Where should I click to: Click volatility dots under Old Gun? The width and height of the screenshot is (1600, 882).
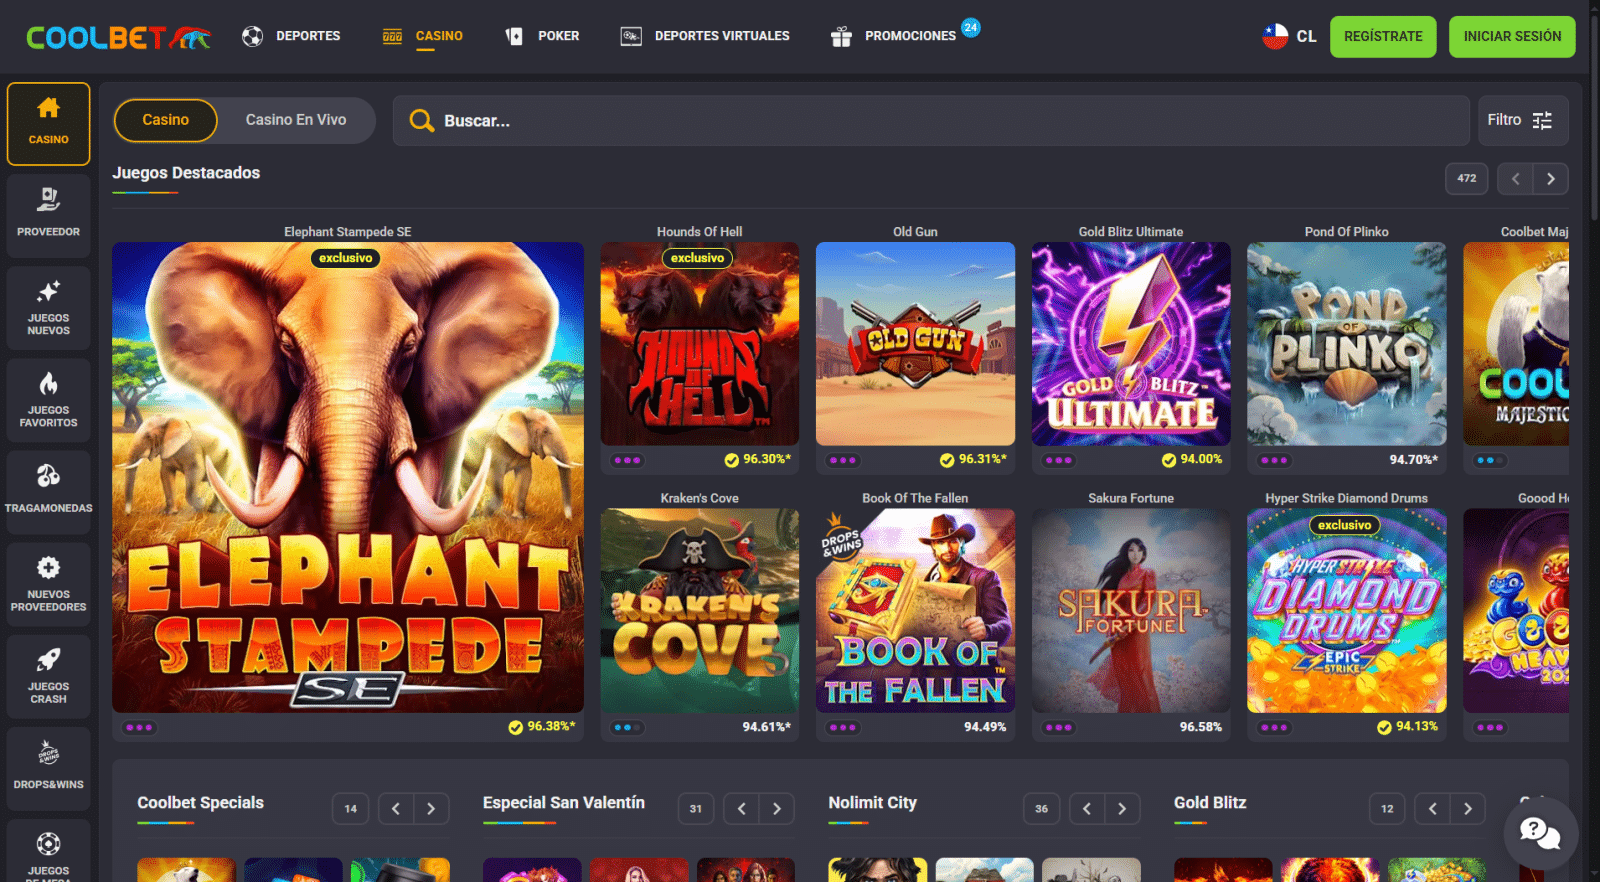[843, 461]
